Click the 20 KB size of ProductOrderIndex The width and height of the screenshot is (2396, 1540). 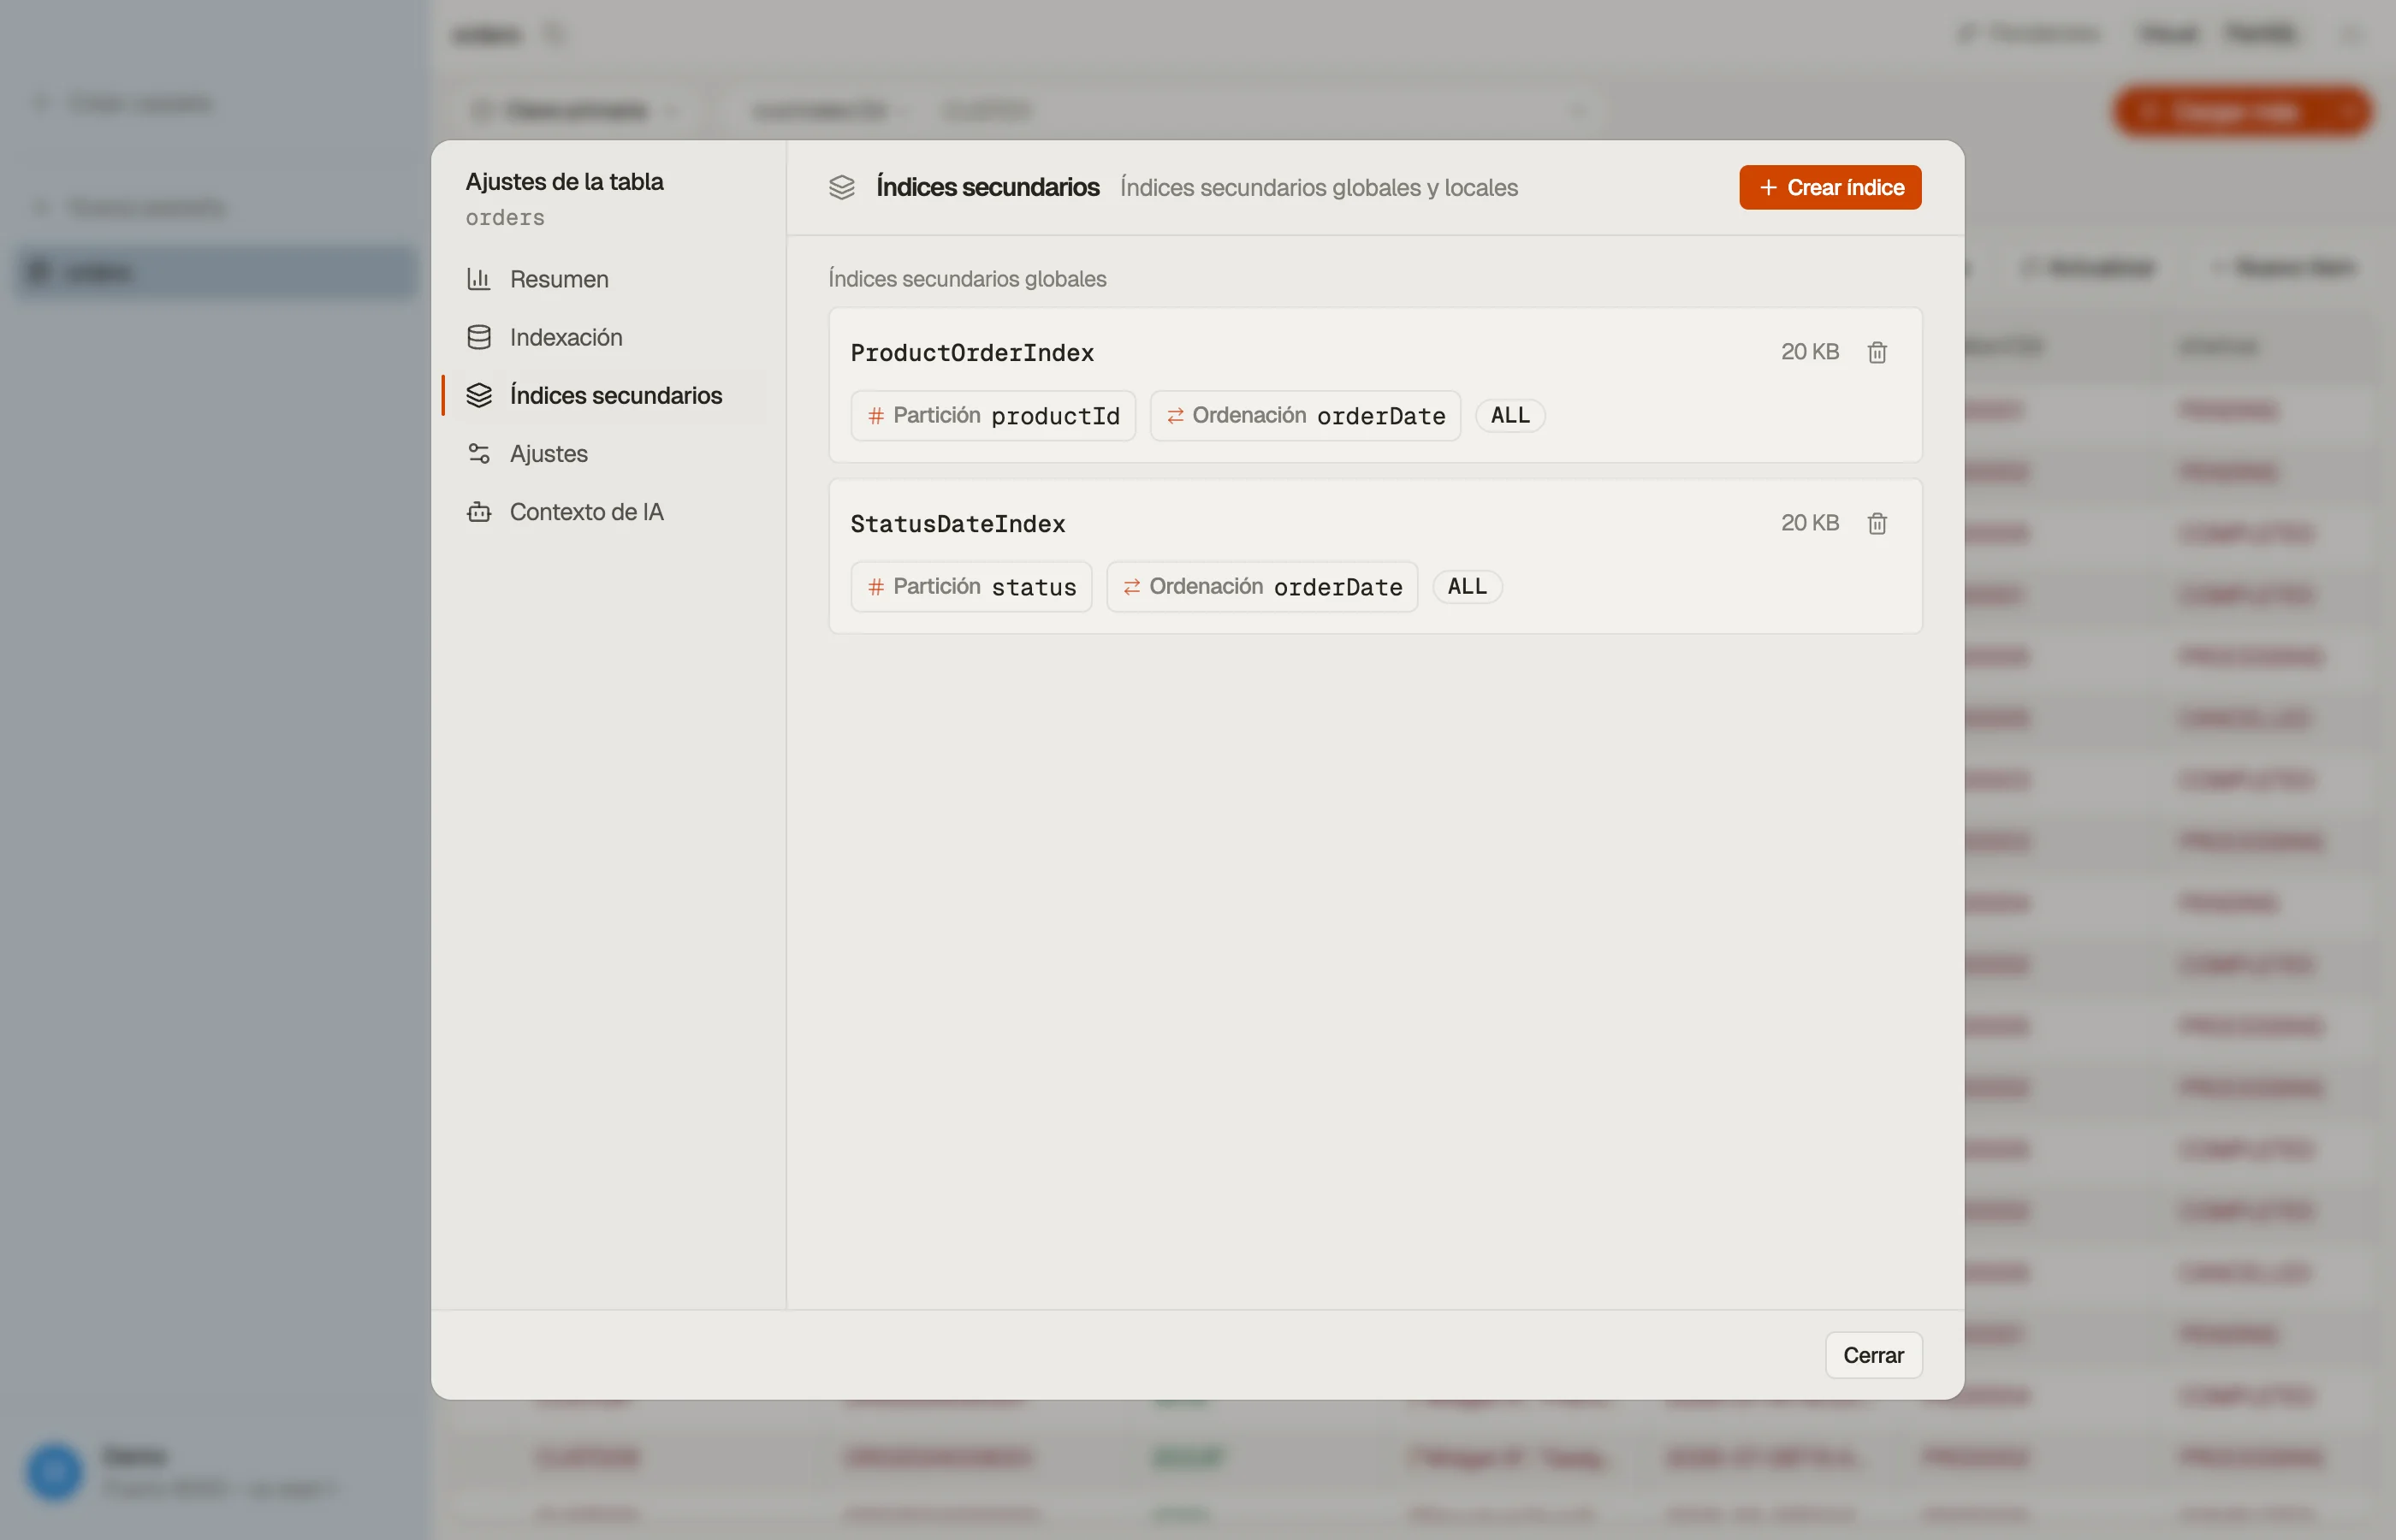tap(1809, 352)
